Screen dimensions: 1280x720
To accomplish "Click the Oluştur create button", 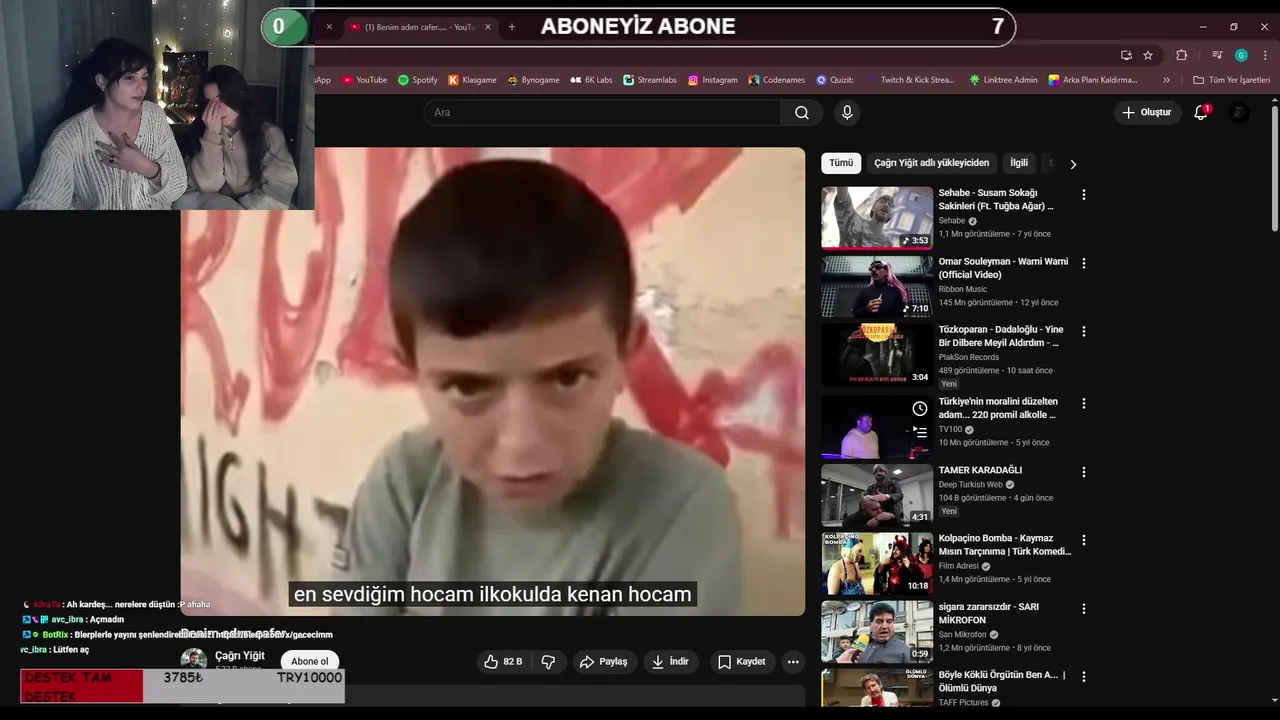I will tap(1146, 113).
